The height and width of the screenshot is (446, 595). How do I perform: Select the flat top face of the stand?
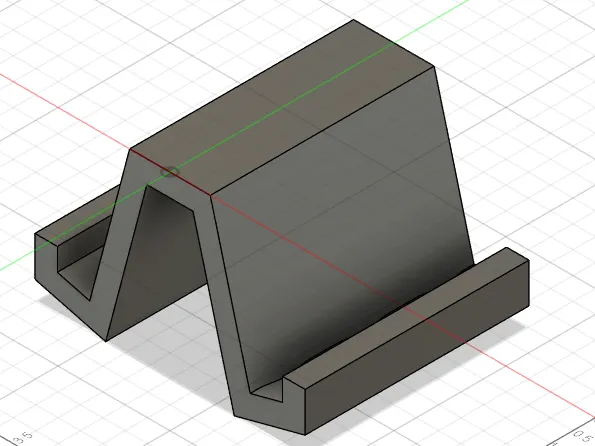coord(282,108)
